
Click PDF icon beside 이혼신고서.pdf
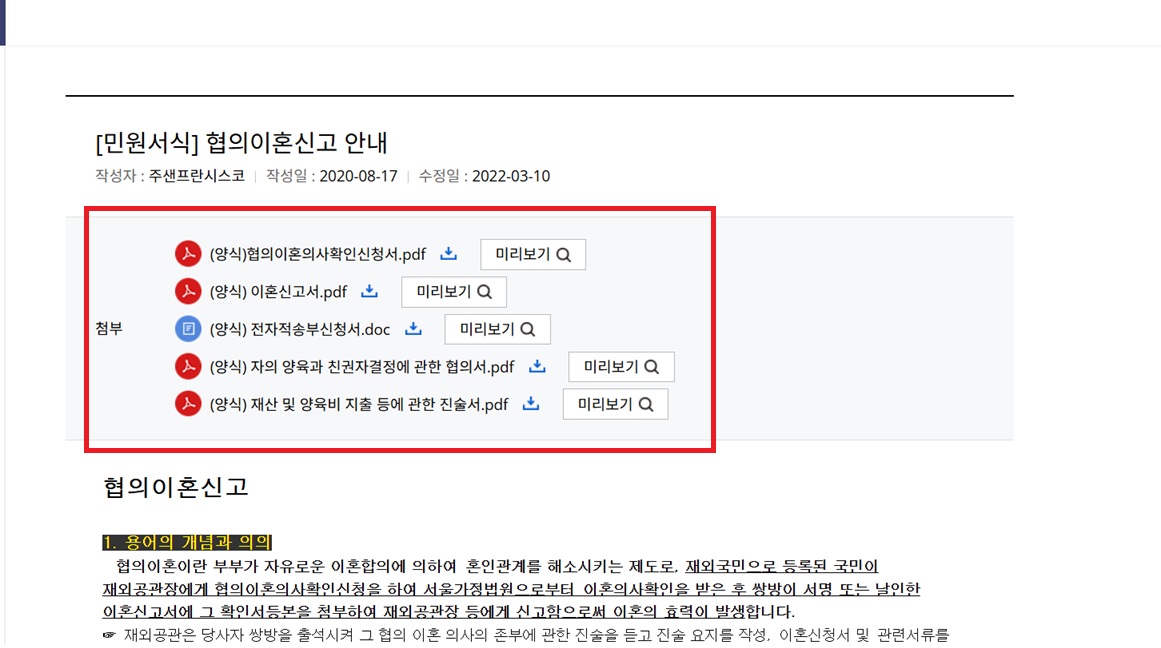[188, 292]
